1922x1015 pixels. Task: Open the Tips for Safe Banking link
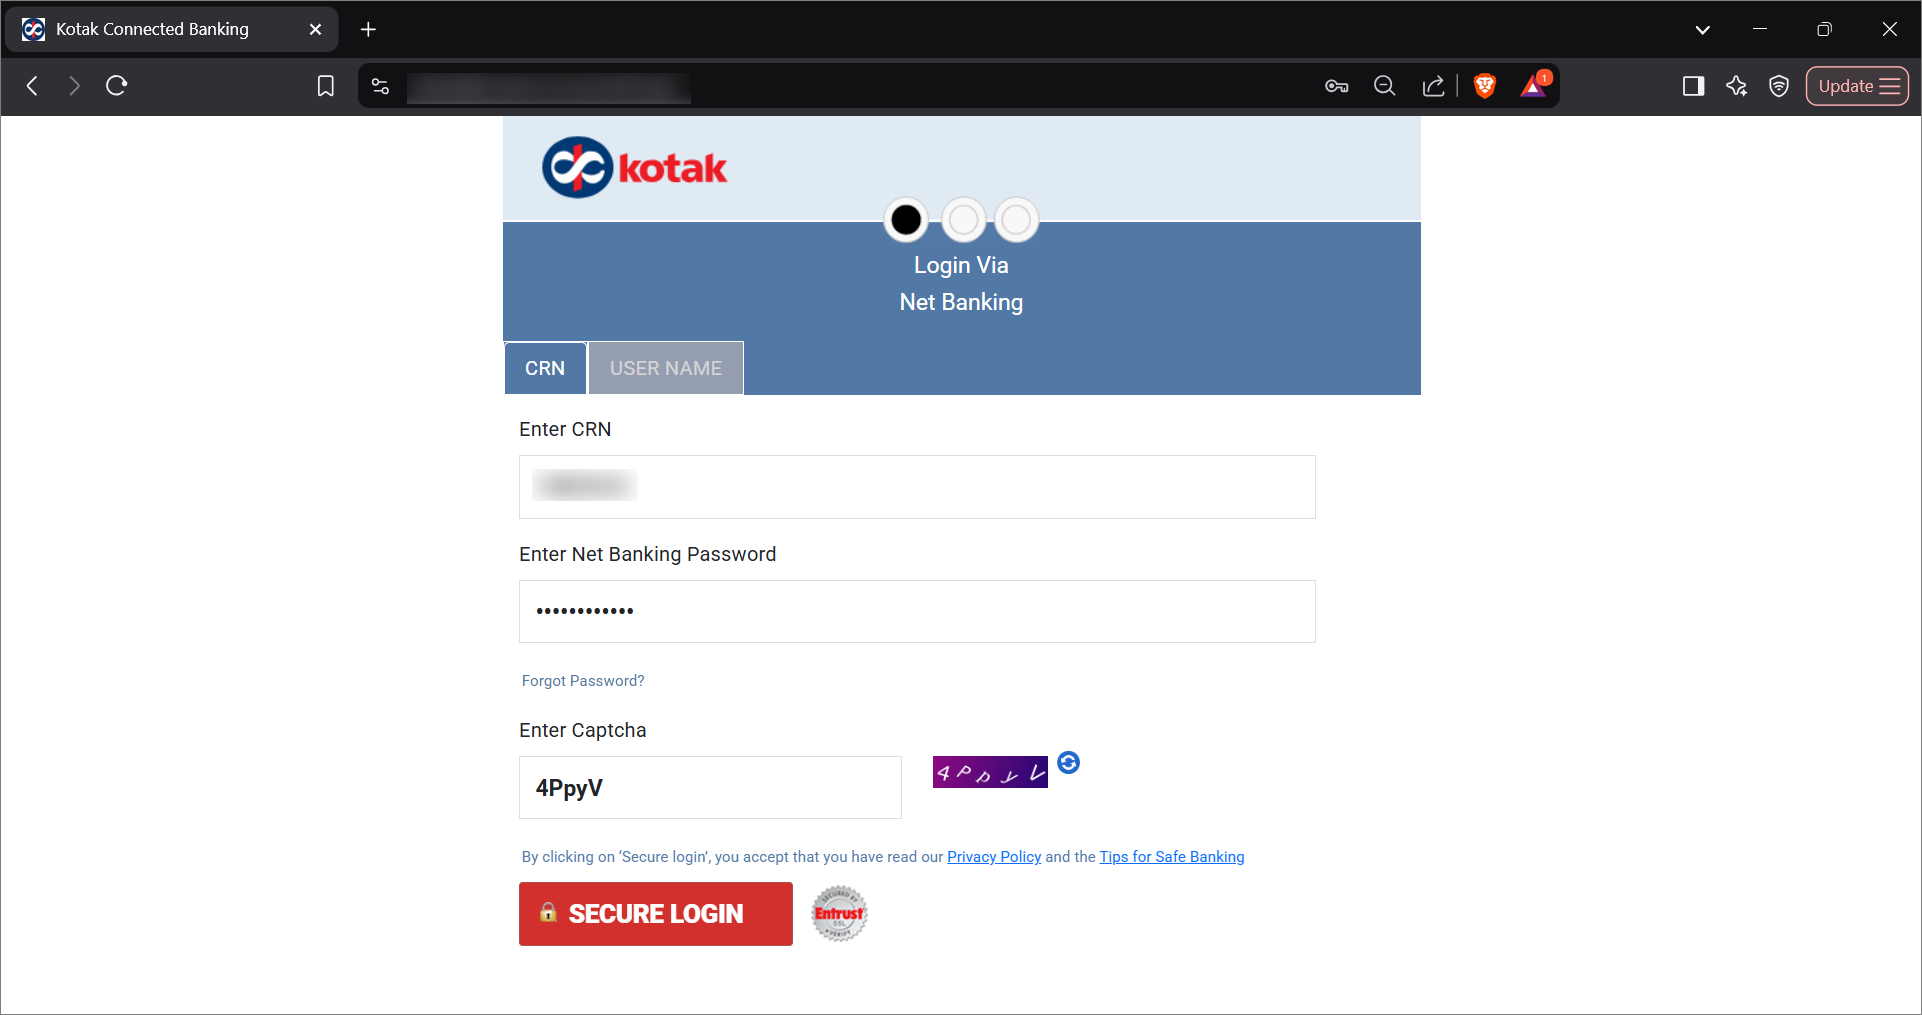[1172, 857]
